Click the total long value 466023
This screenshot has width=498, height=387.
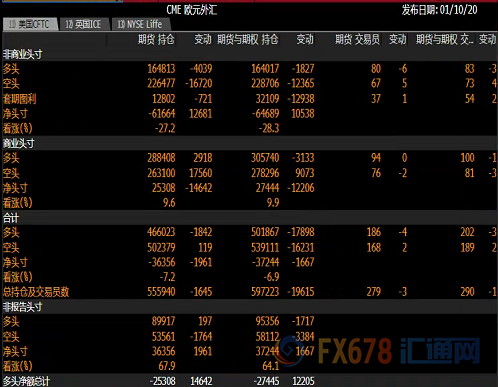click(161, 232)
